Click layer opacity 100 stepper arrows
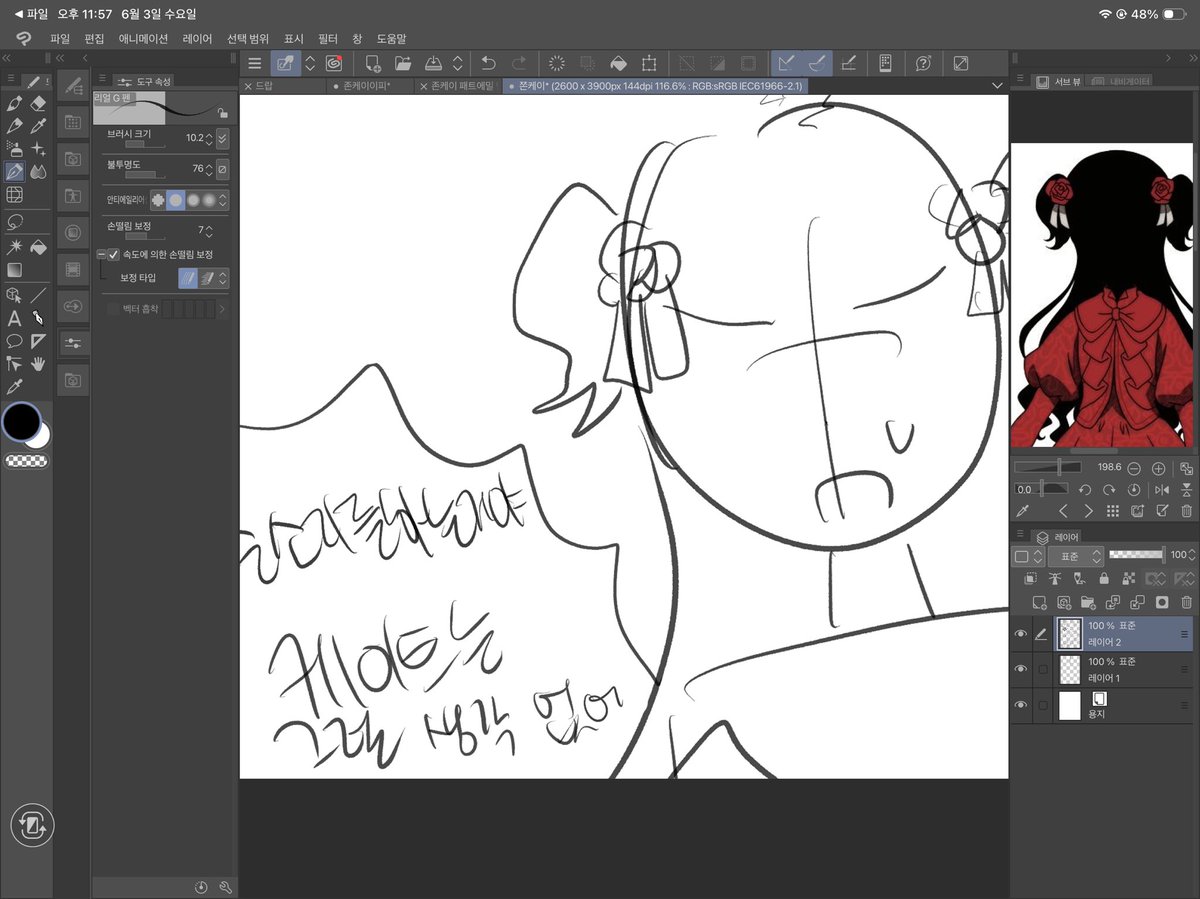Image resolution: width=1200 pixels, height=899 pixels. tap(1191, 555)
